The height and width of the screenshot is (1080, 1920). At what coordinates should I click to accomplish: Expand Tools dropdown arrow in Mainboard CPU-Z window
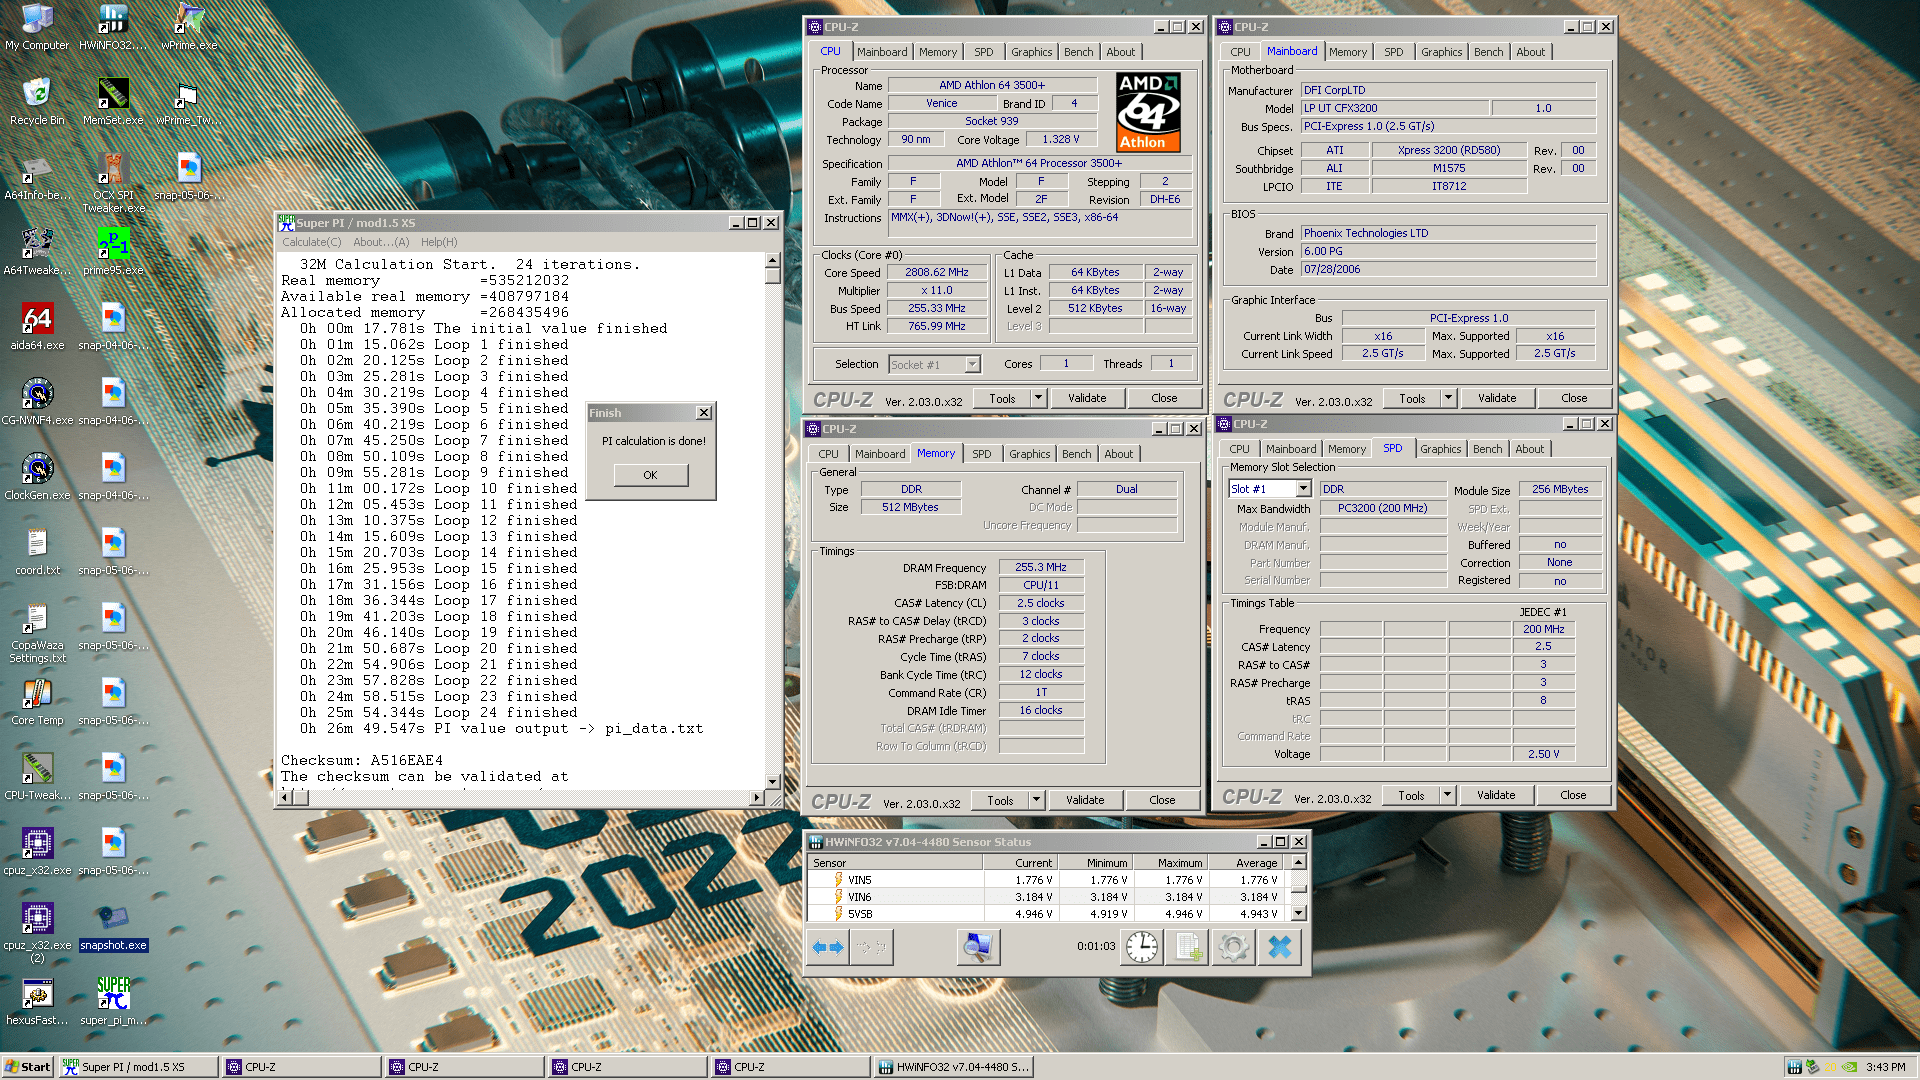point(1448,398)
